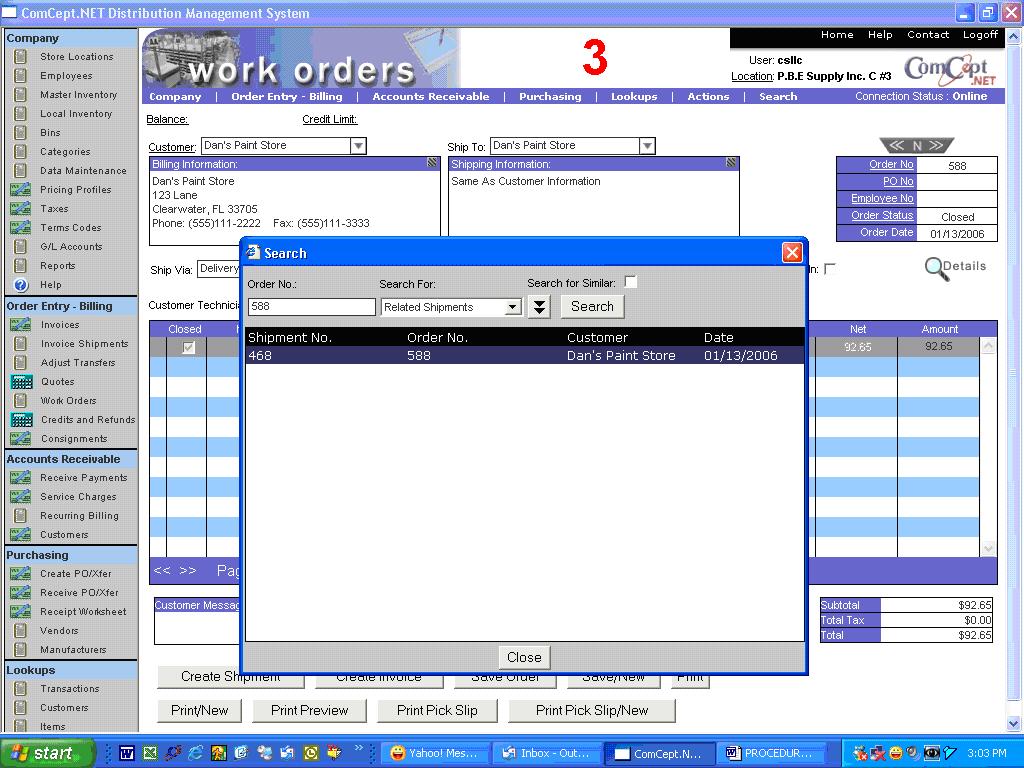Expand the Search For Related Shipments dropdown
Image resolution: width=1024 pixels, height=768 pixels.
[x=513, y=307]
